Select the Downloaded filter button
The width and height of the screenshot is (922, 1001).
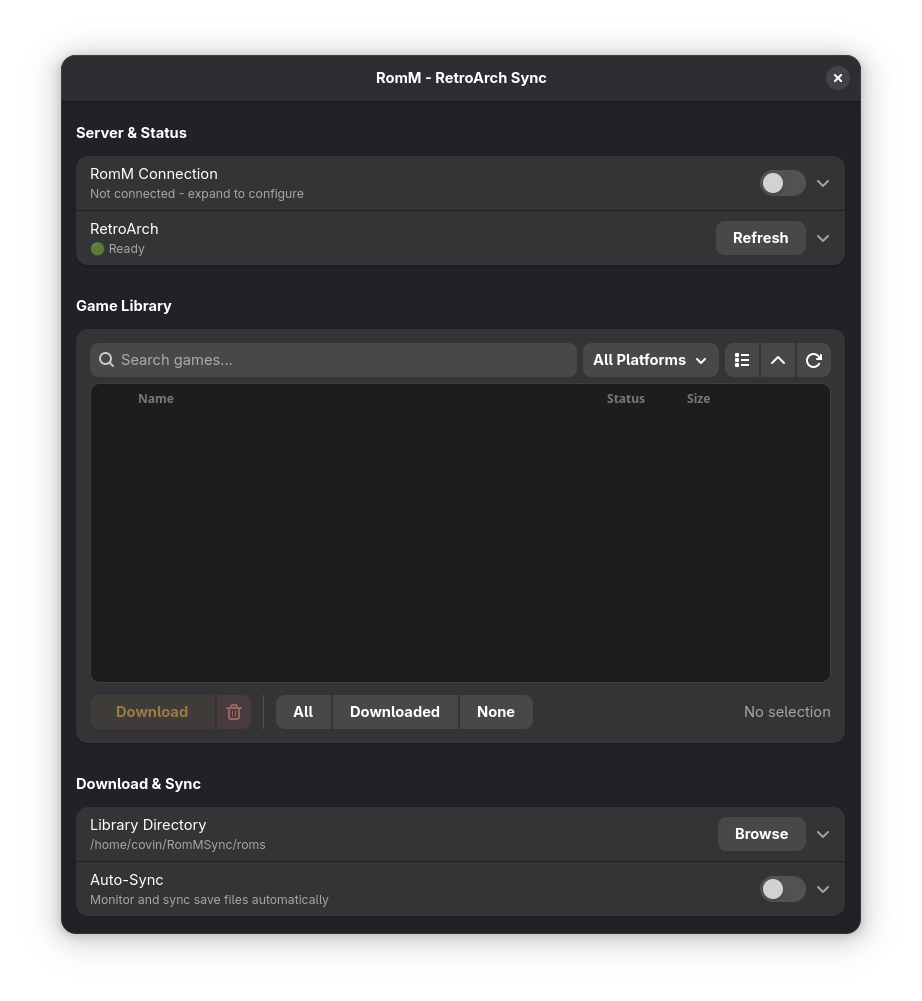395,712
